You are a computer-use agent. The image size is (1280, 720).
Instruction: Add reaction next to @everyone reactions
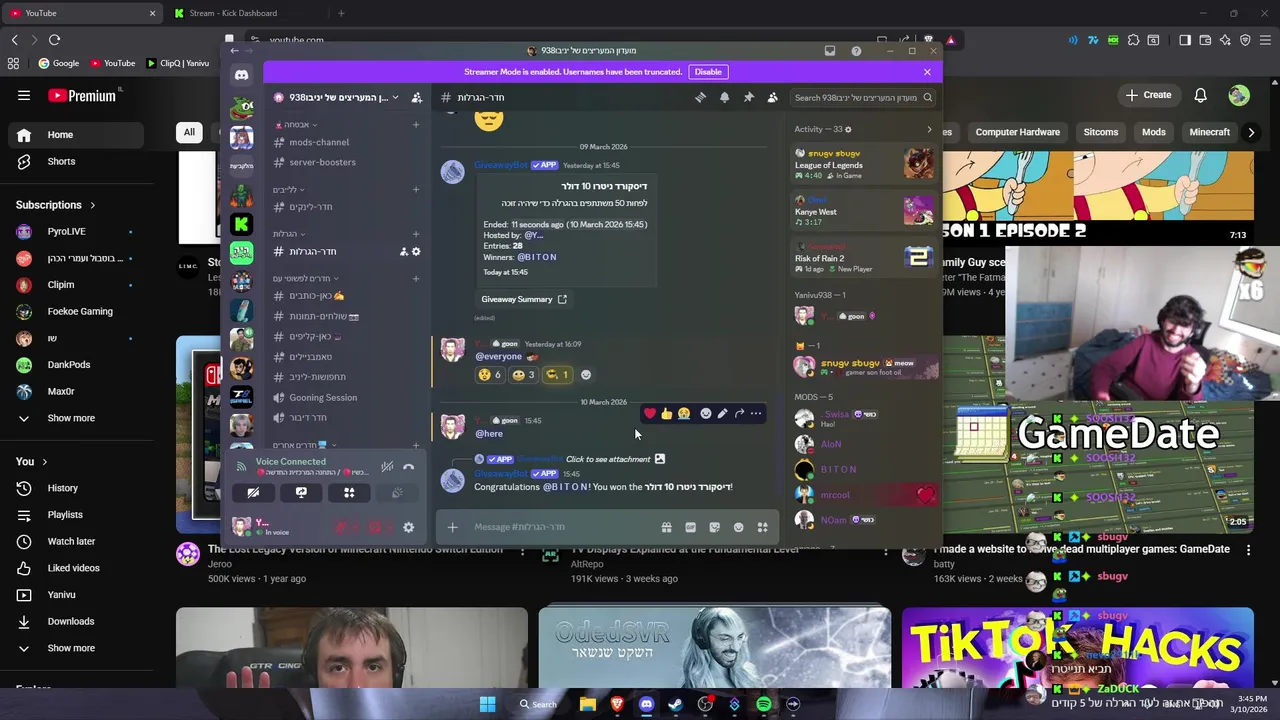tap(586, 375)
